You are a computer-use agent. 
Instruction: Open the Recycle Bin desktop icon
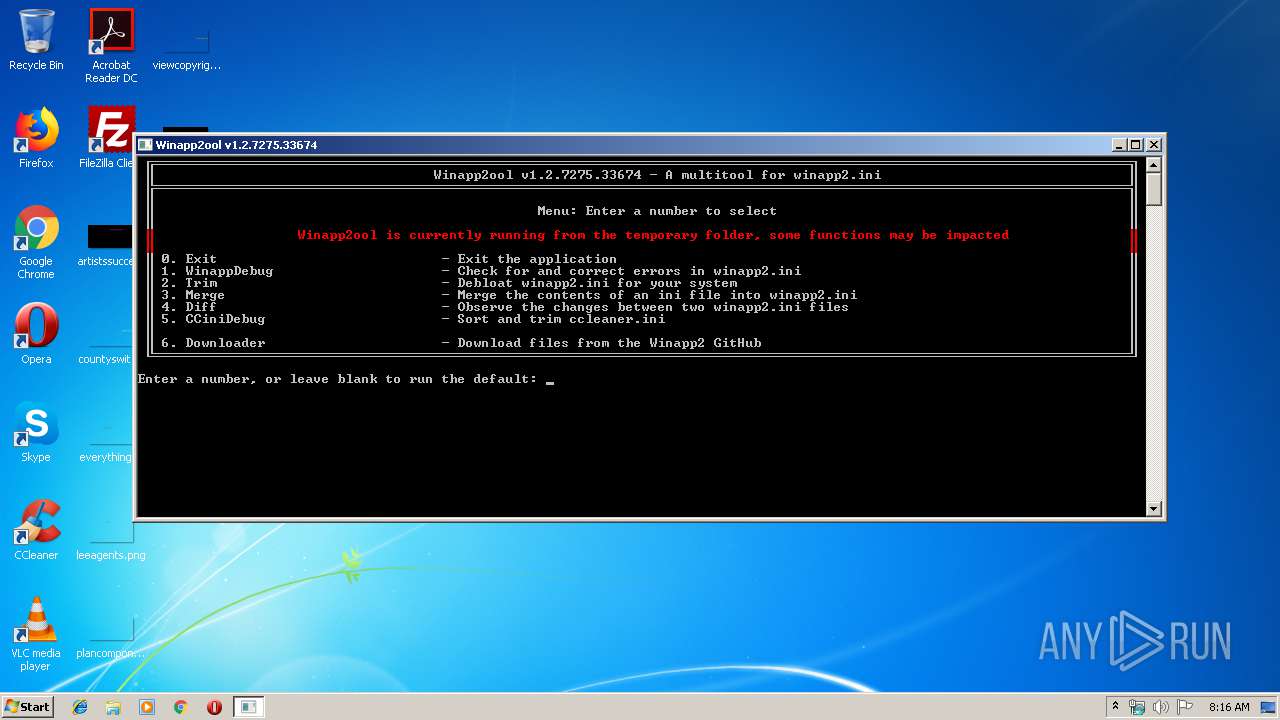click(x=36, y=40)
